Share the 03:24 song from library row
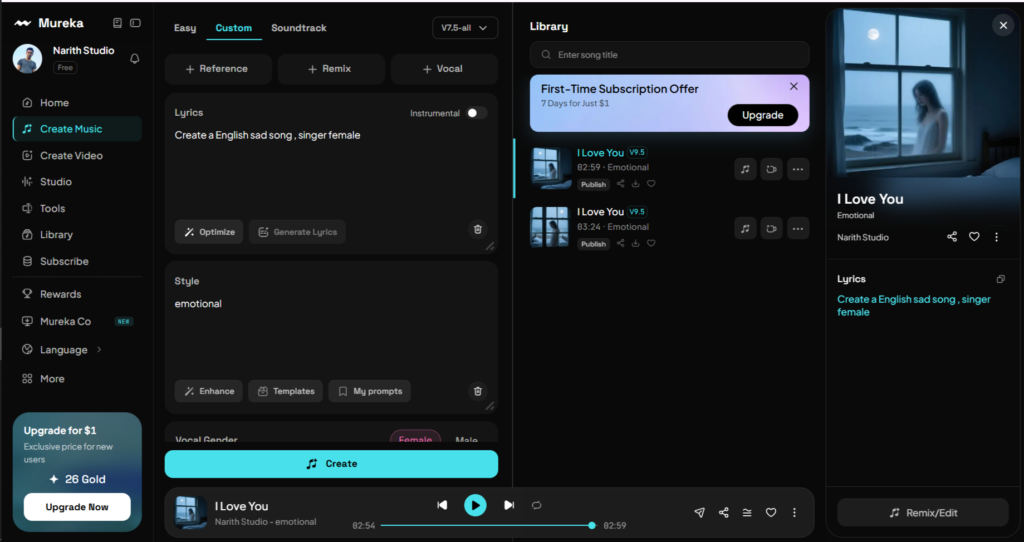The height and width of the screenshot is (542, 1024). [x=620, y=244]
